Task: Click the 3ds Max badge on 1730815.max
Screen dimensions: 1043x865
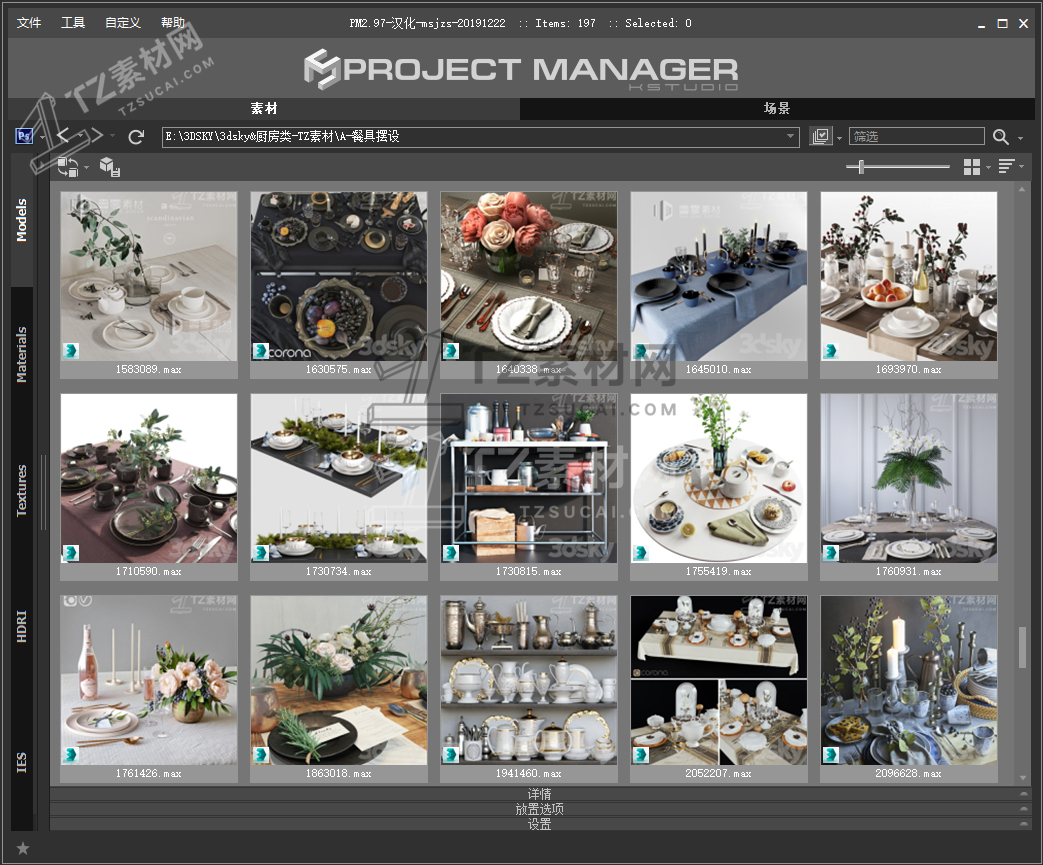Action: coord(451,552)
